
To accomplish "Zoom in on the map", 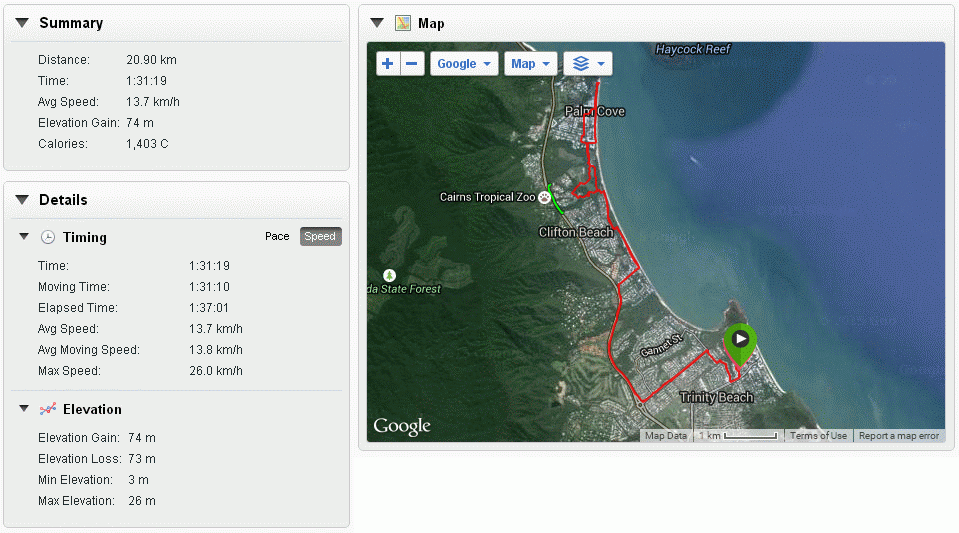I will (x=388, y=64).
